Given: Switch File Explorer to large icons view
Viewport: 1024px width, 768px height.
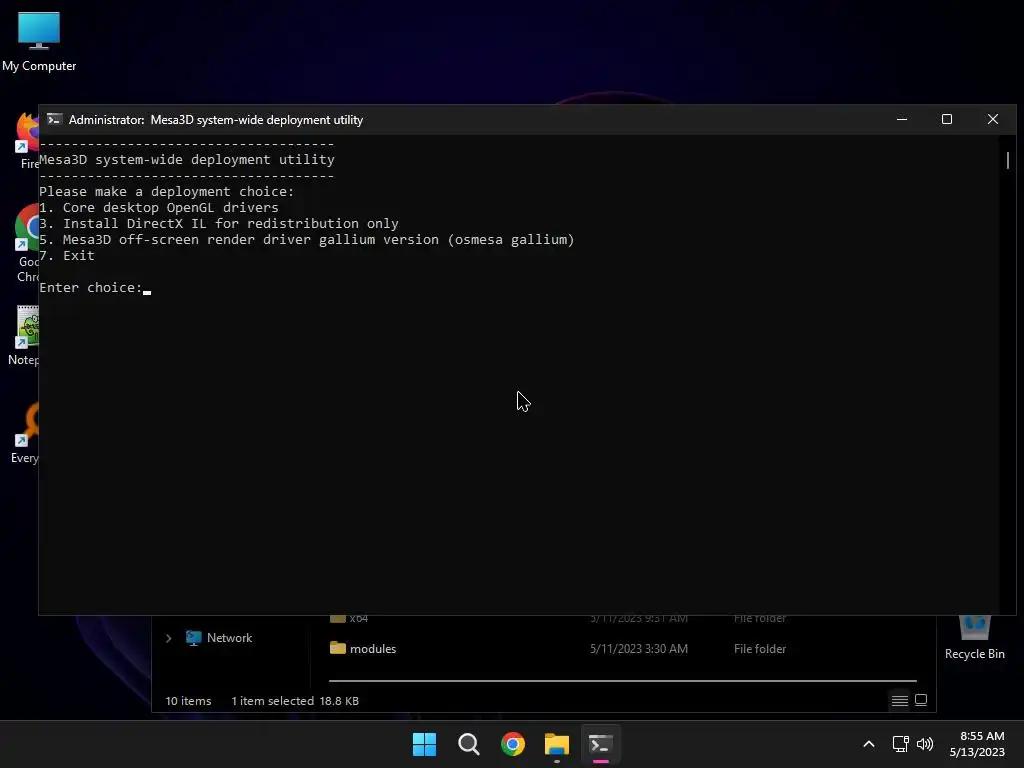Looking at the screenshot, I should pyautogui.click(x=921, y=701).
